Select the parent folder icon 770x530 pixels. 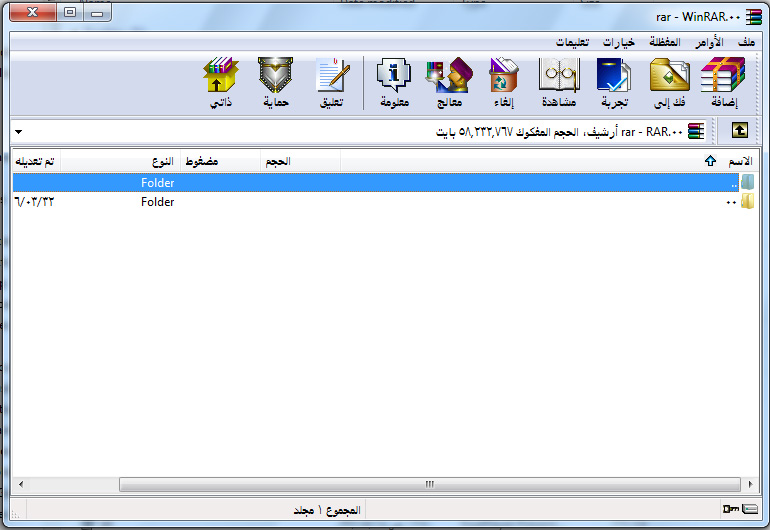point(747,182)
